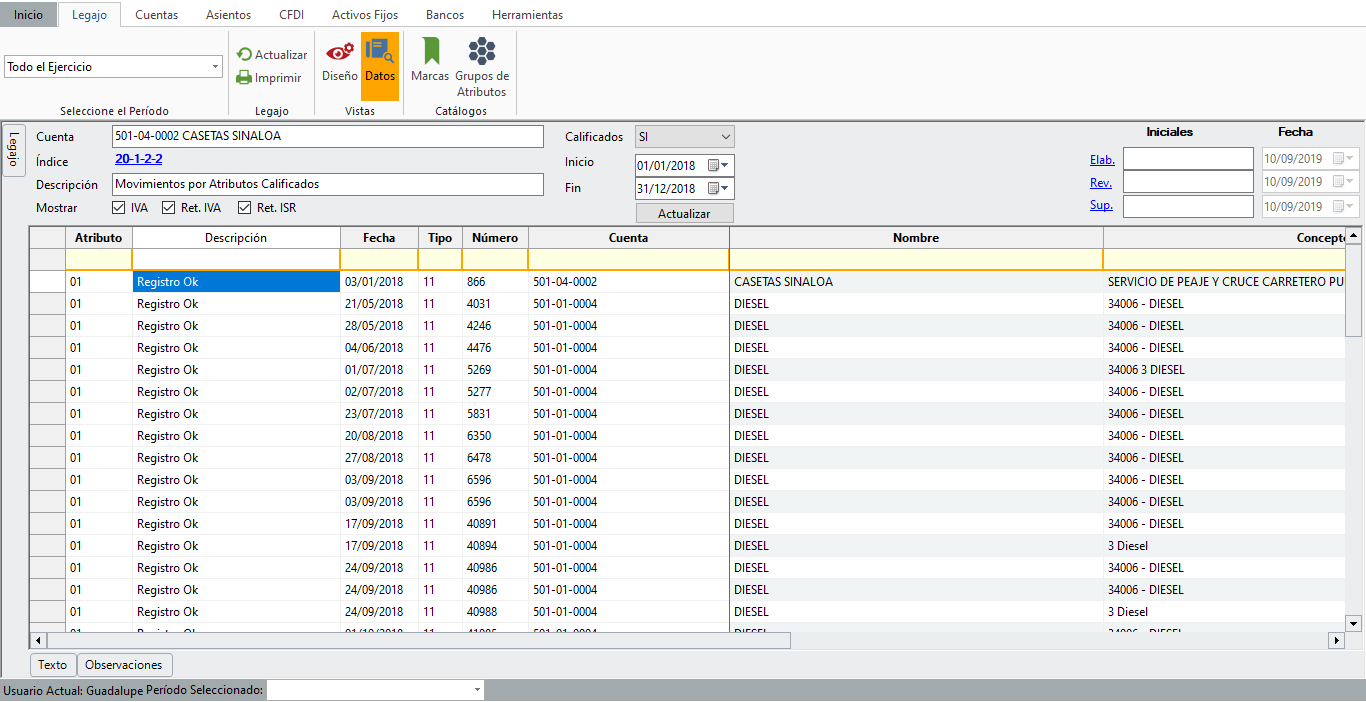Open the Fin date calendar picker
This screenshot has height=702, width=1366.
[x=719, y=188]
